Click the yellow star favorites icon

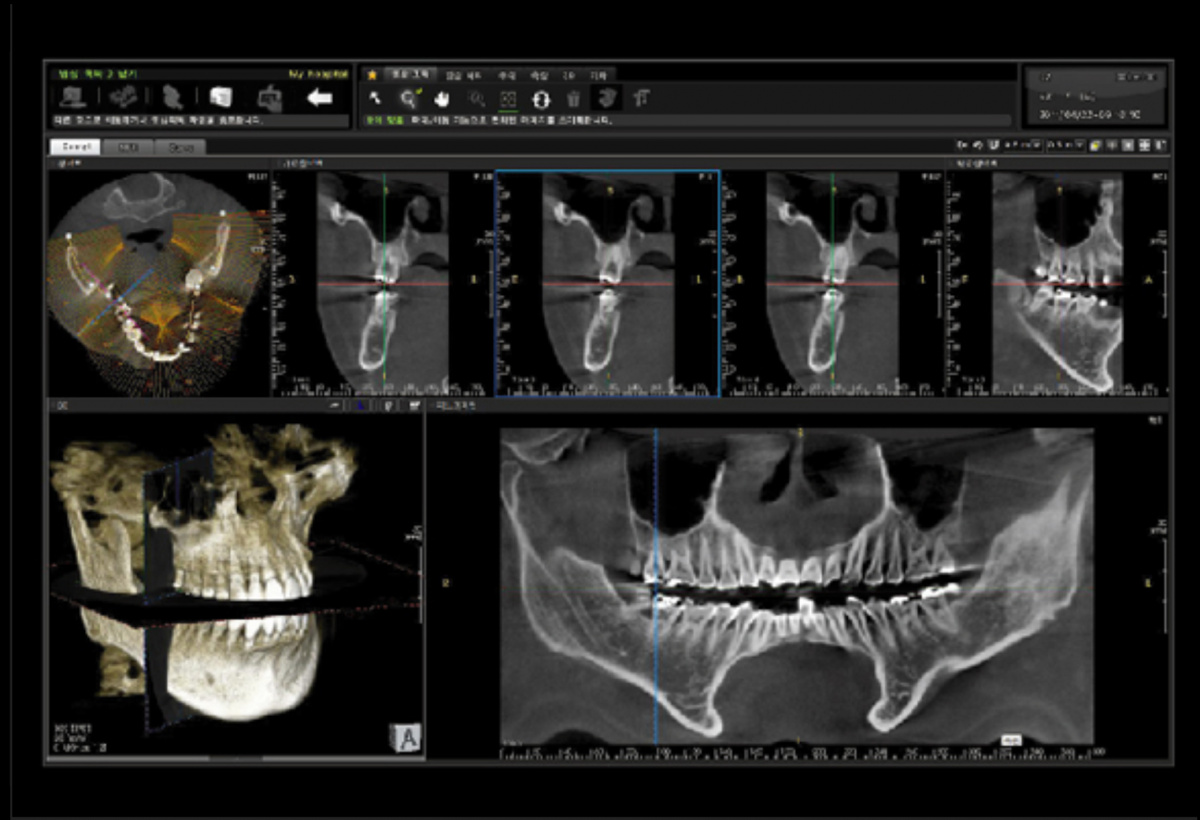click(x=372, y=74)
